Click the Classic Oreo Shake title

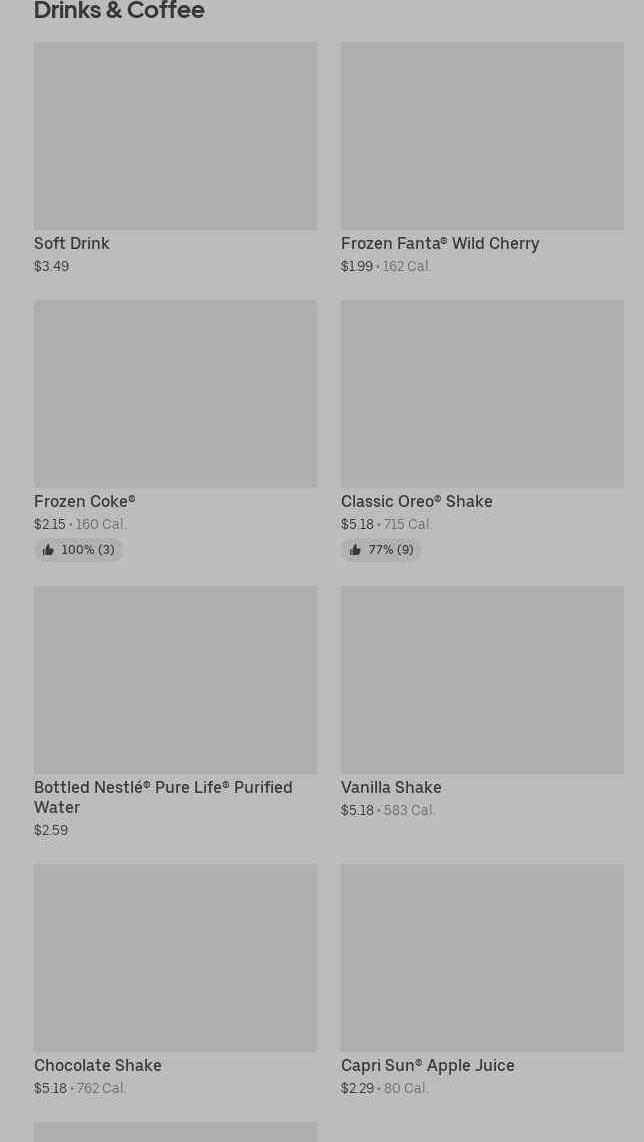417,501
